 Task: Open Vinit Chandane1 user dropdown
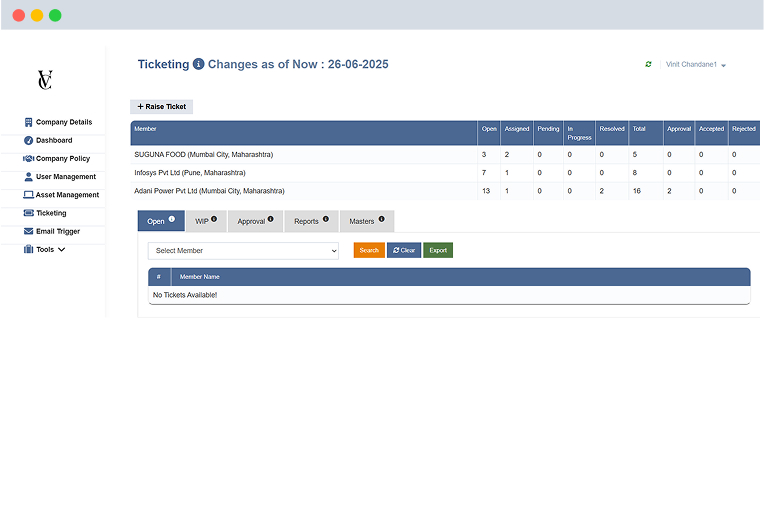point(696,65)
